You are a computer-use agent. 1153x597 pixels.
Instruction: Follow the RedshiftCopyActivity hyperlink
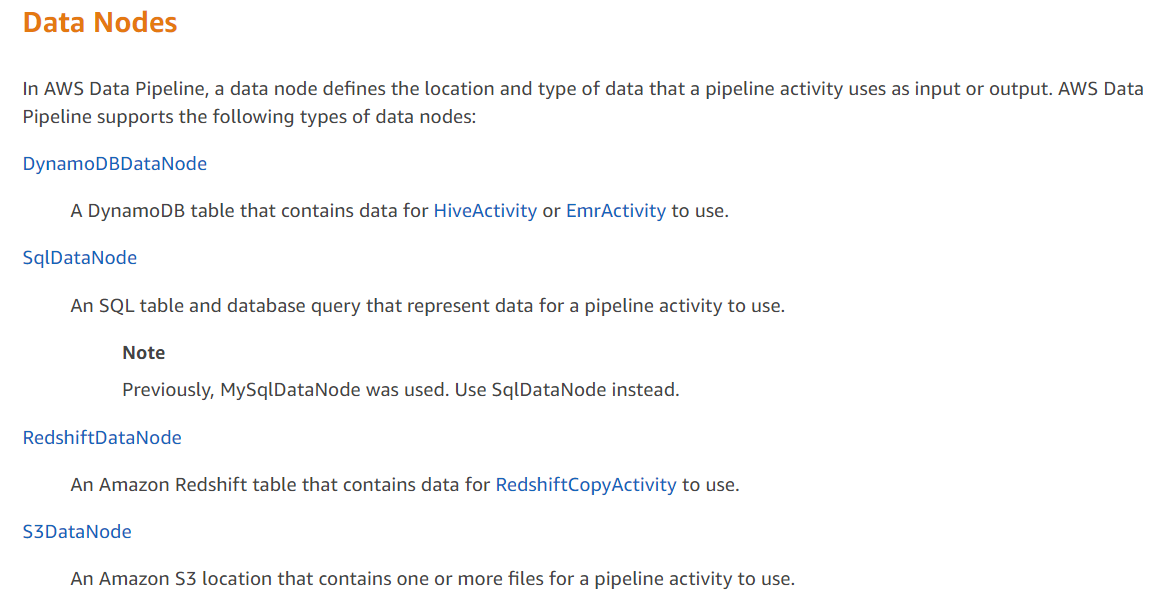(x=586, y=485)
